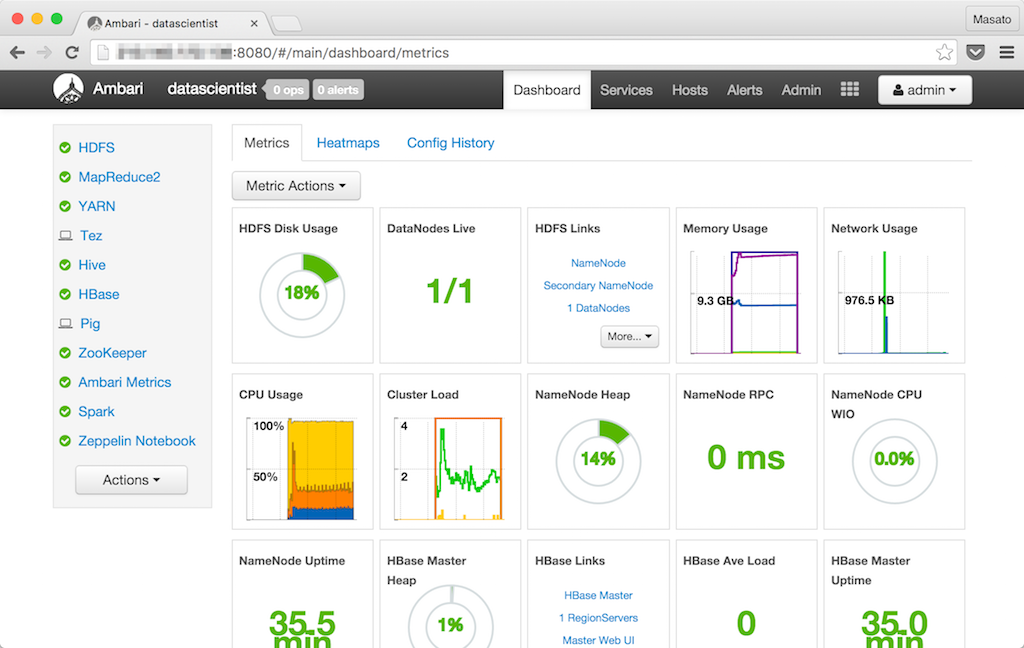Click the Master Web UI link
The height and width of the screenshot is (648, 1024).
click(x=598, y=641)
